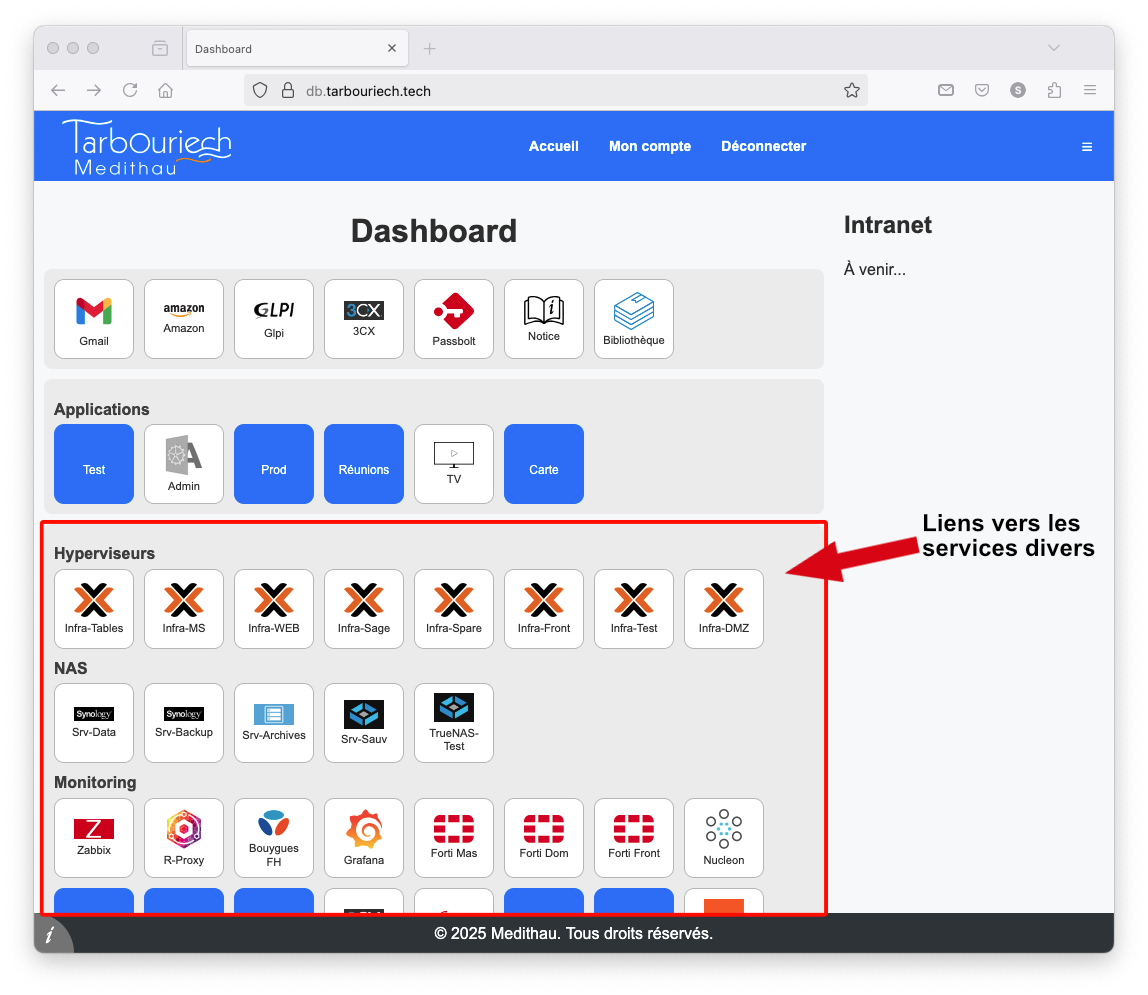
Task: Open the Infra-Sage hypervisor tile
Action: 364,608
